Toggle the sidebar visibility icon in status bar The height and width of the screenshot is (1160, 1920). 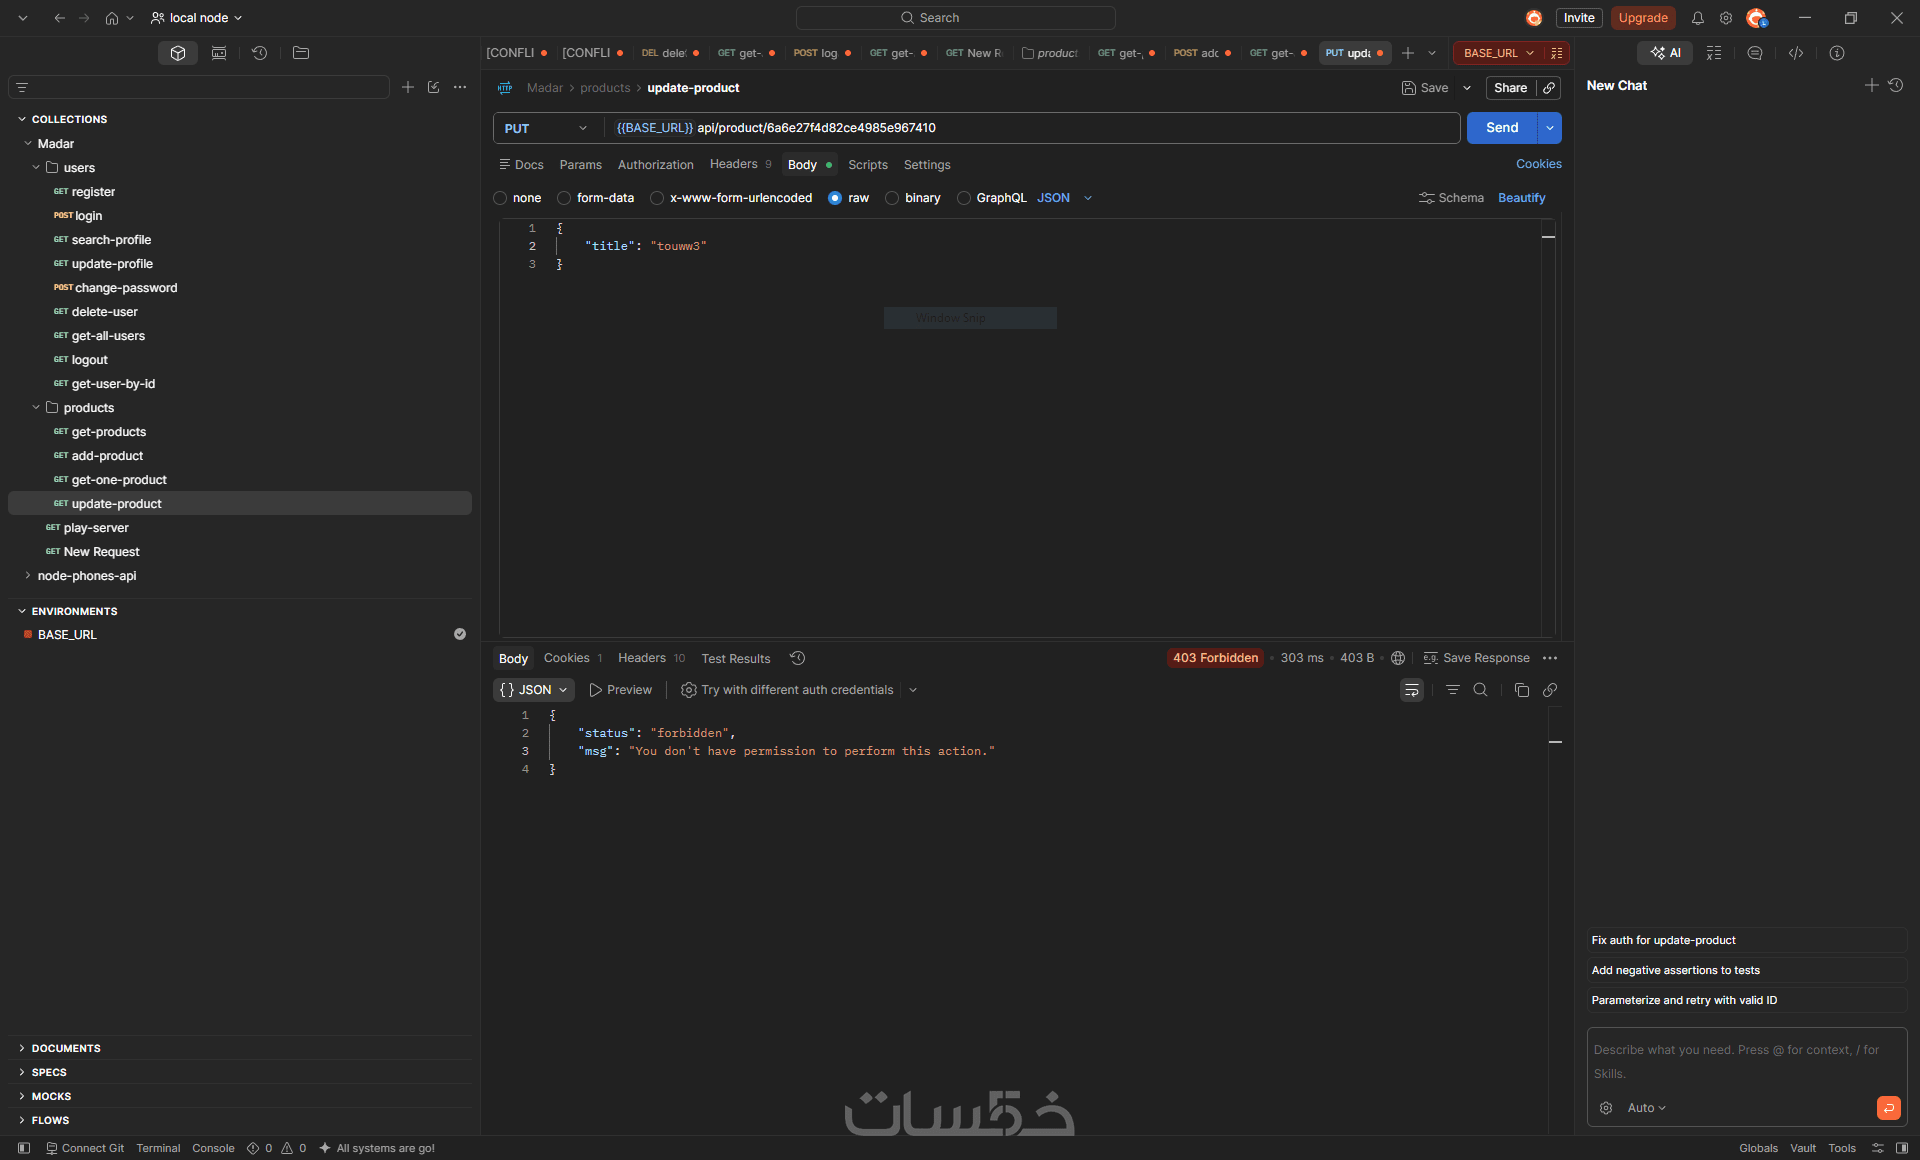(x=24, y=1148)
